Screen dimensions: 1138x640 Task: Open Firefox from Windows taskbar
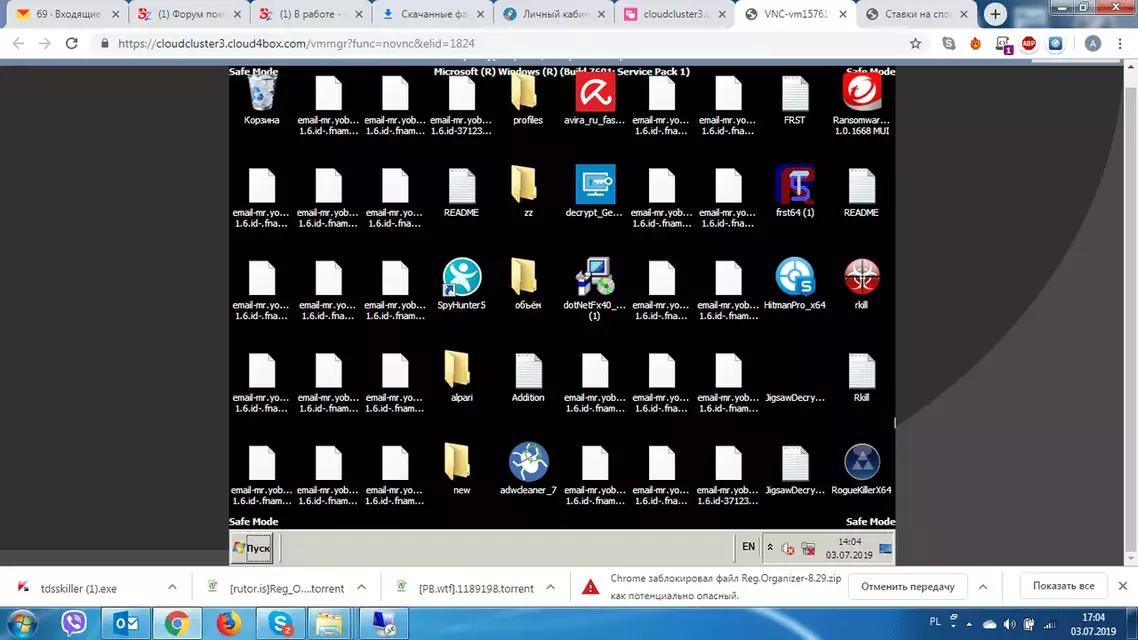pos(229,623)
